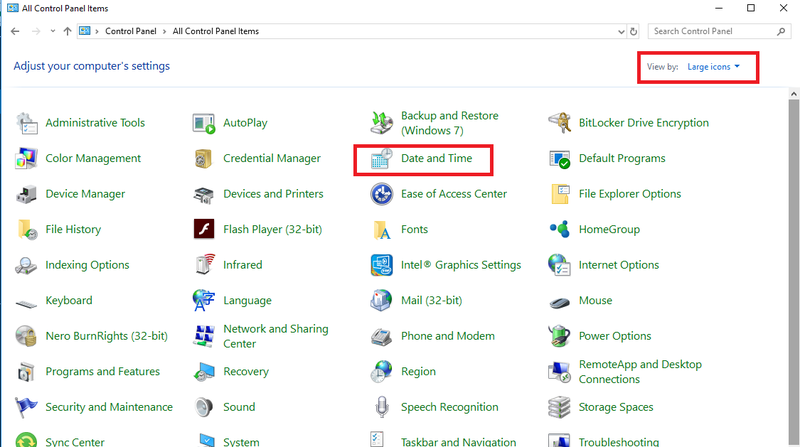Screen dimensions: 800x447
Task: Click the Infrared icon
Action: [205, 265]
